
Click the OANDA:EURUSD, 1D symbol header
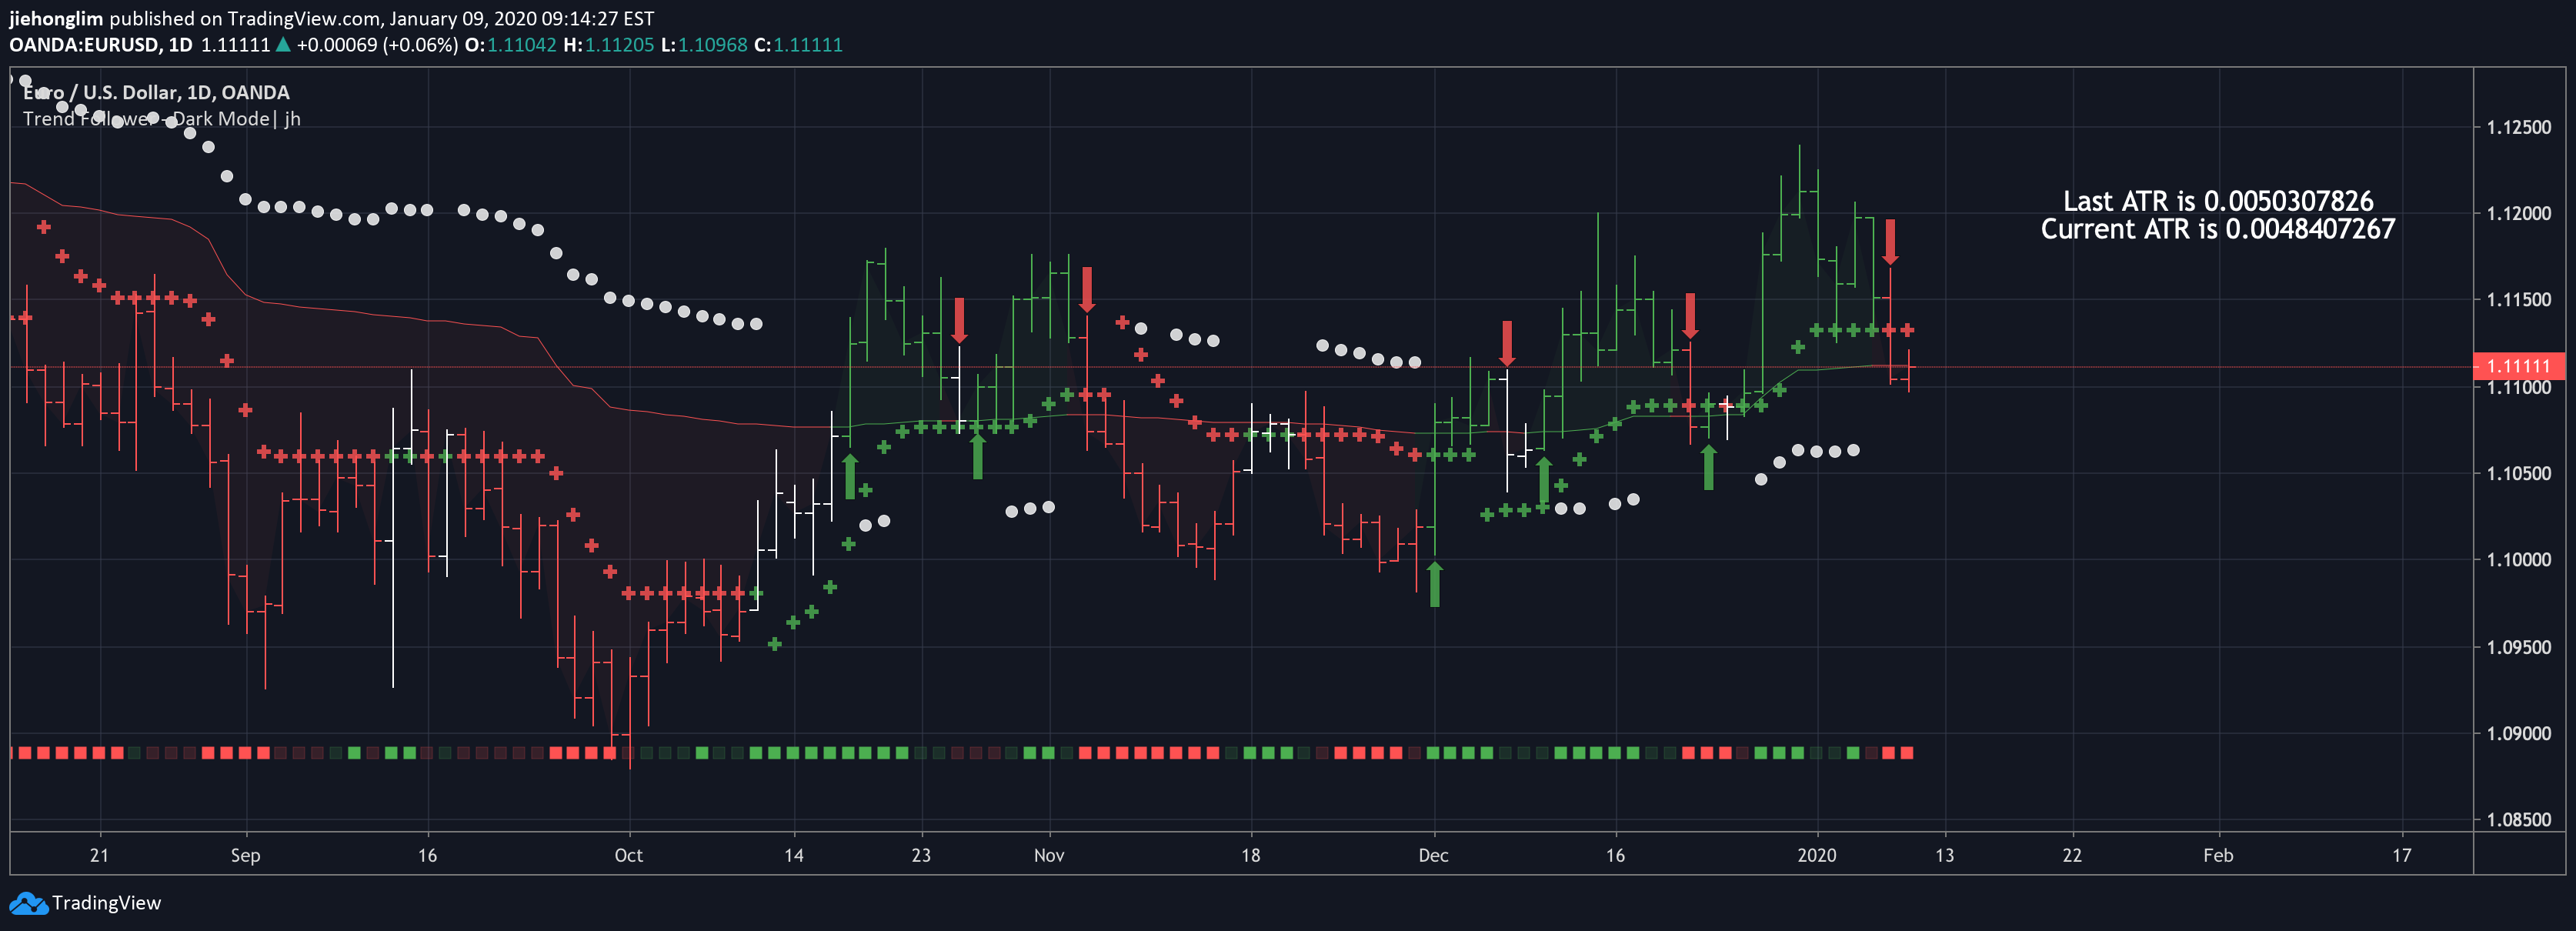coord(100,45)
